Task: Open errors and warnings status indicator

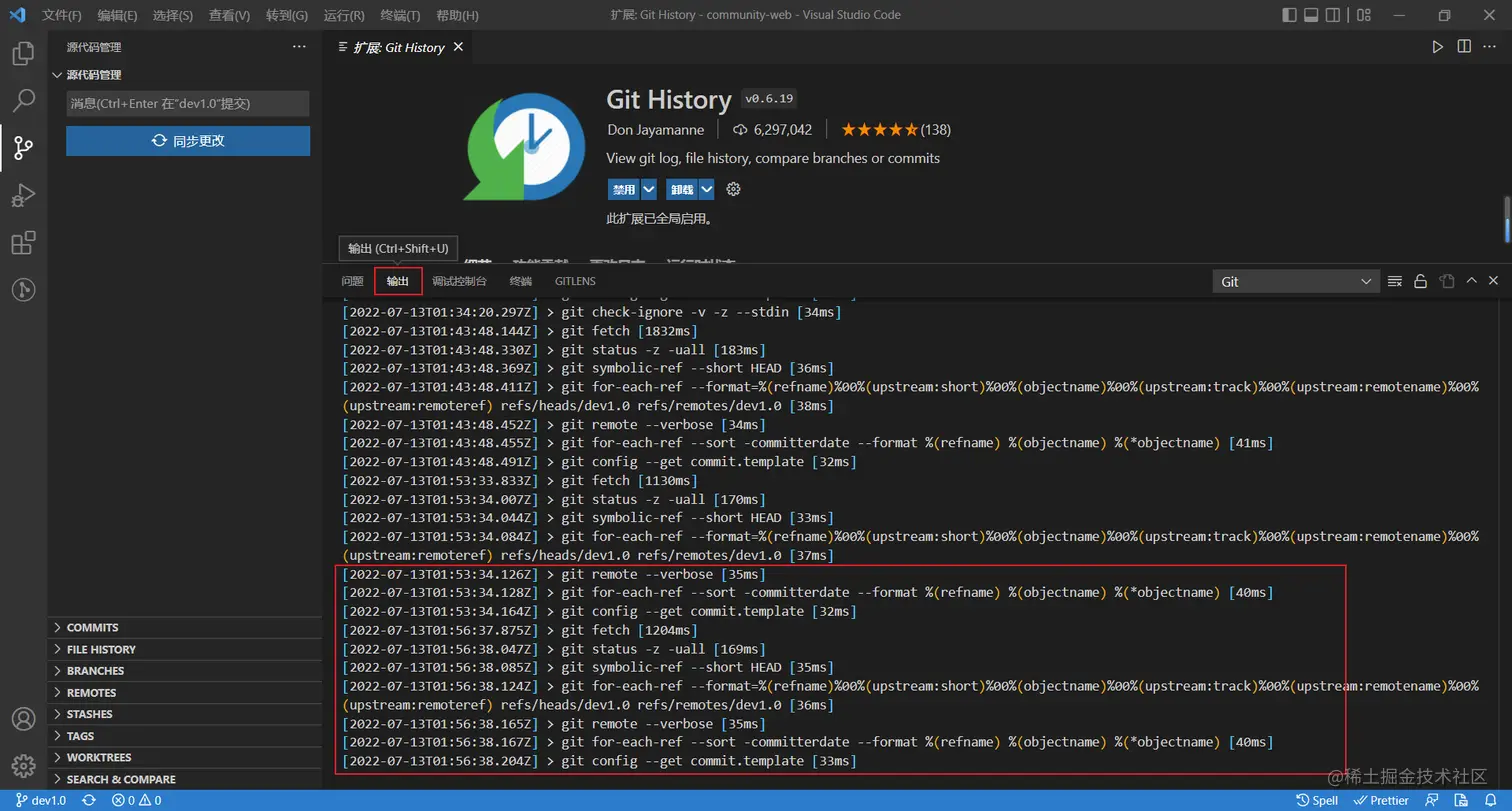Action: pyautogui.click(x=137, y=801)
